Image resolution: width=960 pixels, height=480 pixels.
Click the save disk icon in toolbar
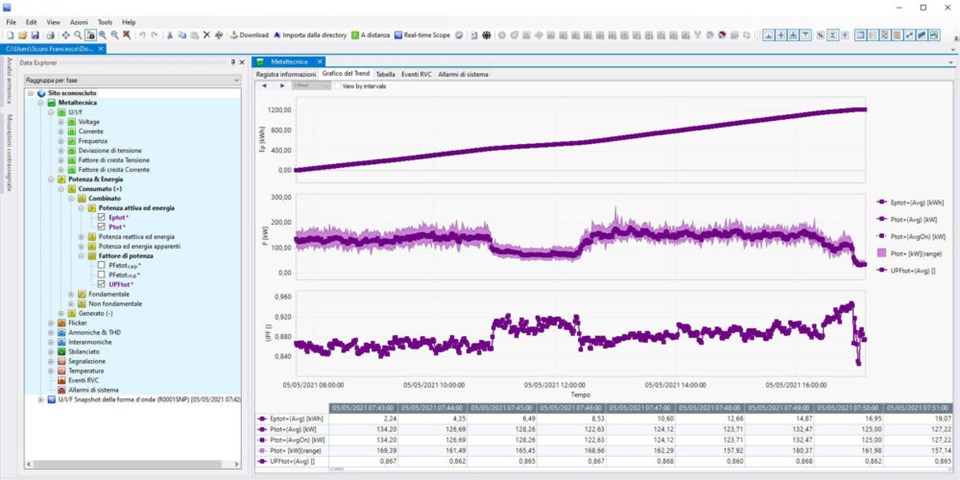point(33,35)
